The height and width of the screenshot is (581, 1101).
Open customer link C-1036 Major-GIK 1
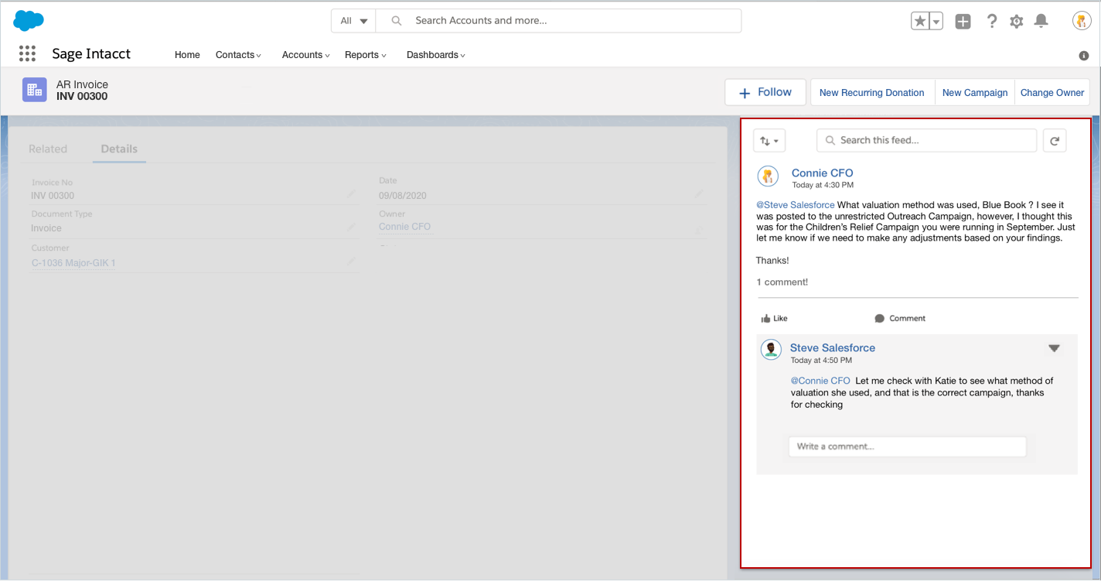73,263
